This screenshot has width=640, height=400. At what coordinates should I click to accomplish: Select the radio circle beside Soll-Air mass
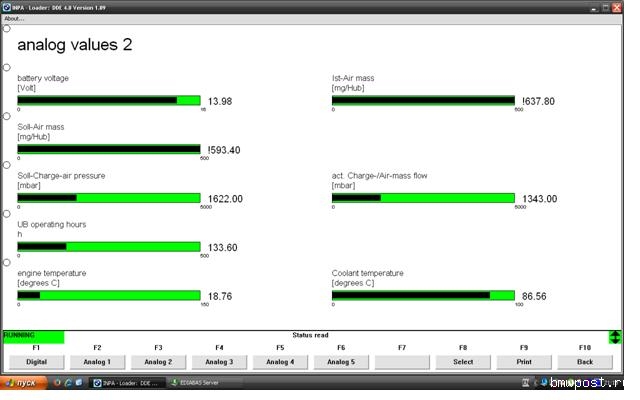coord(7,116)
